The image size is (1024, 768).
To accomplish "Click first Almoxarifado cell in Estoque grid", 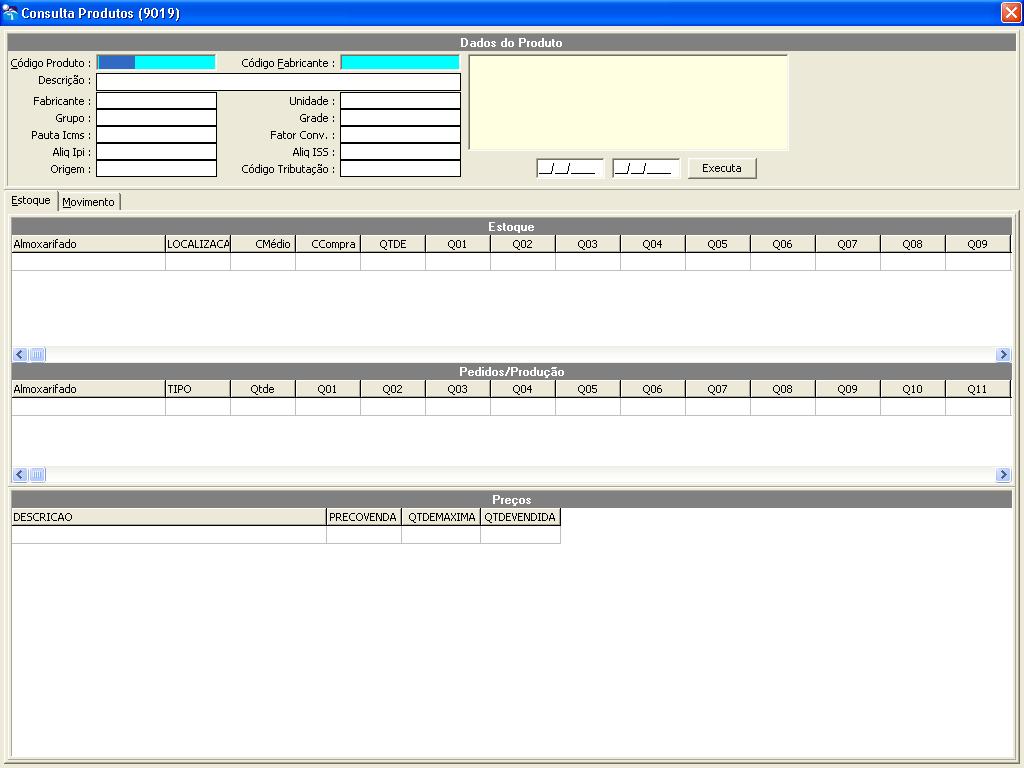I will [88, 262].
